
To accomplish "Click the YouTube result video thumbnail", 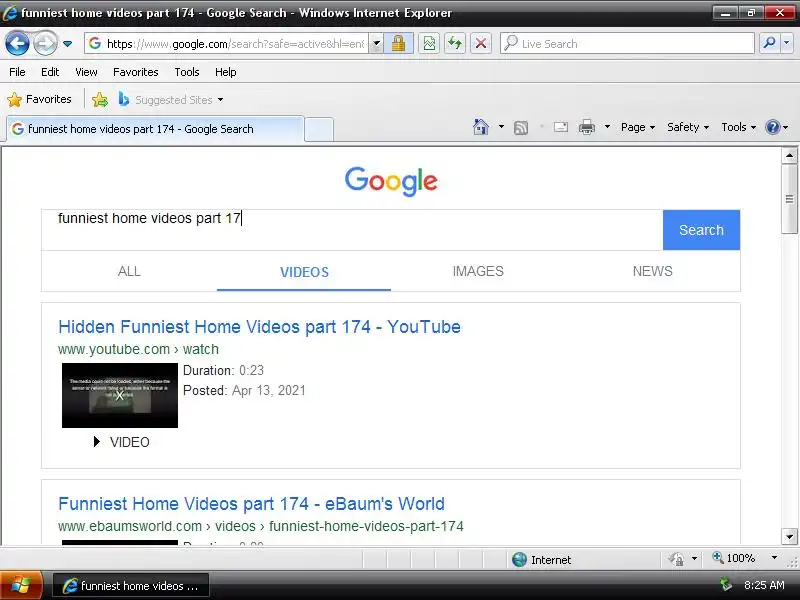I will tap(120, 395).
